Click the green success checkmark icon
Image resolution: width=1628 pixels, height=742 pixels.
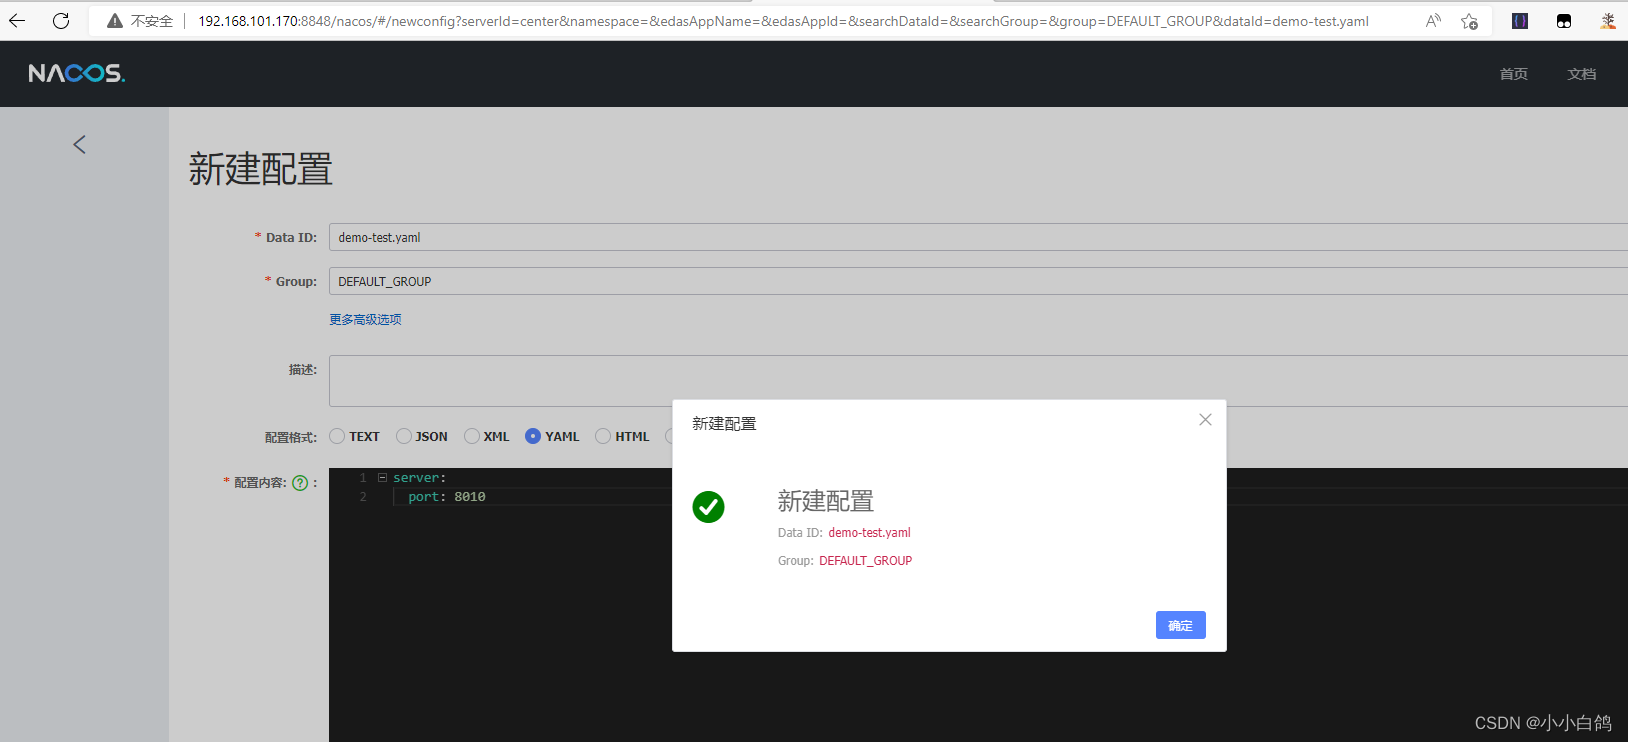tap(708, 507)
